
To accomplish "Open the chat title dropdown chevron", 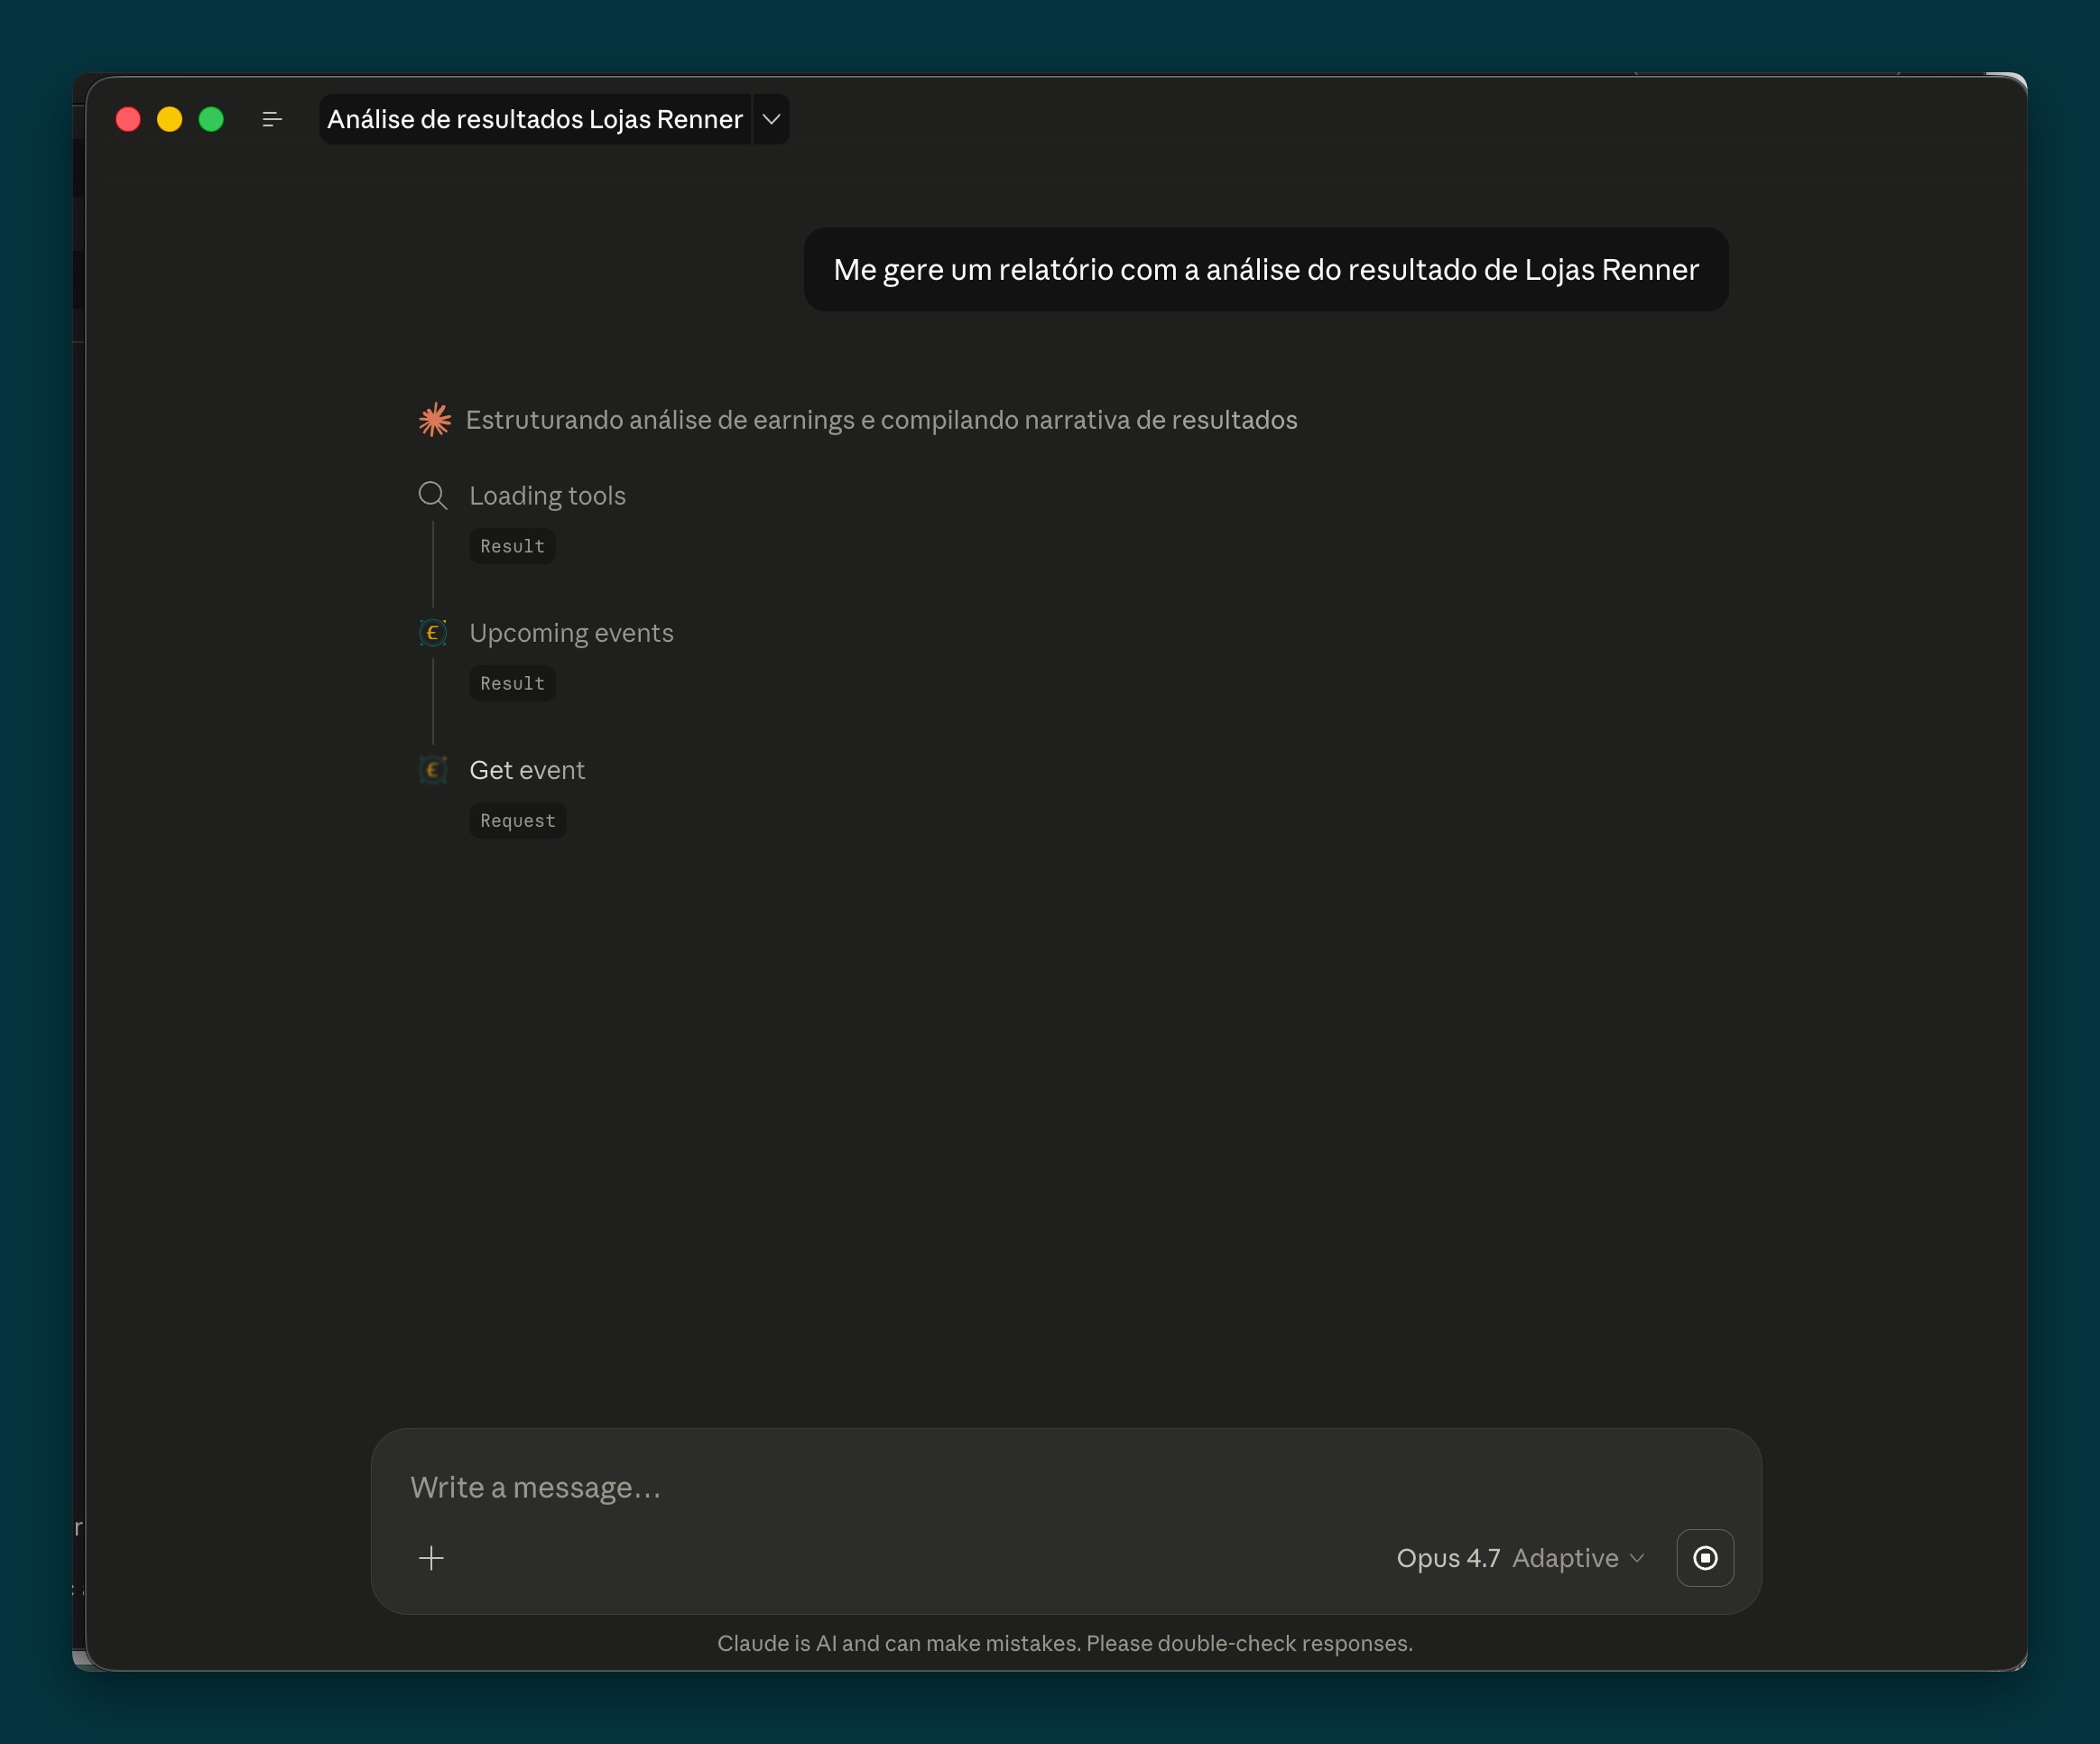I will click(x=771, y=120).
